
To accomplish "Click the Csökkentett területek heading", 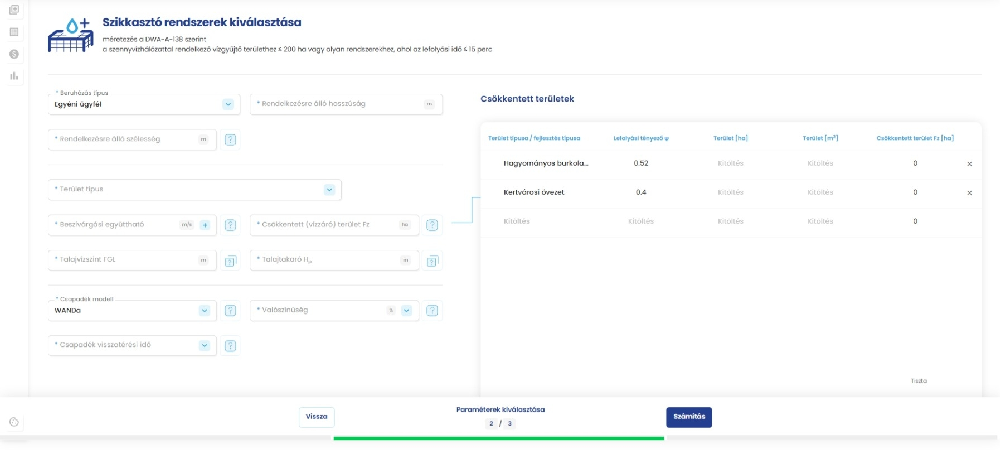I will pos(527,99).
